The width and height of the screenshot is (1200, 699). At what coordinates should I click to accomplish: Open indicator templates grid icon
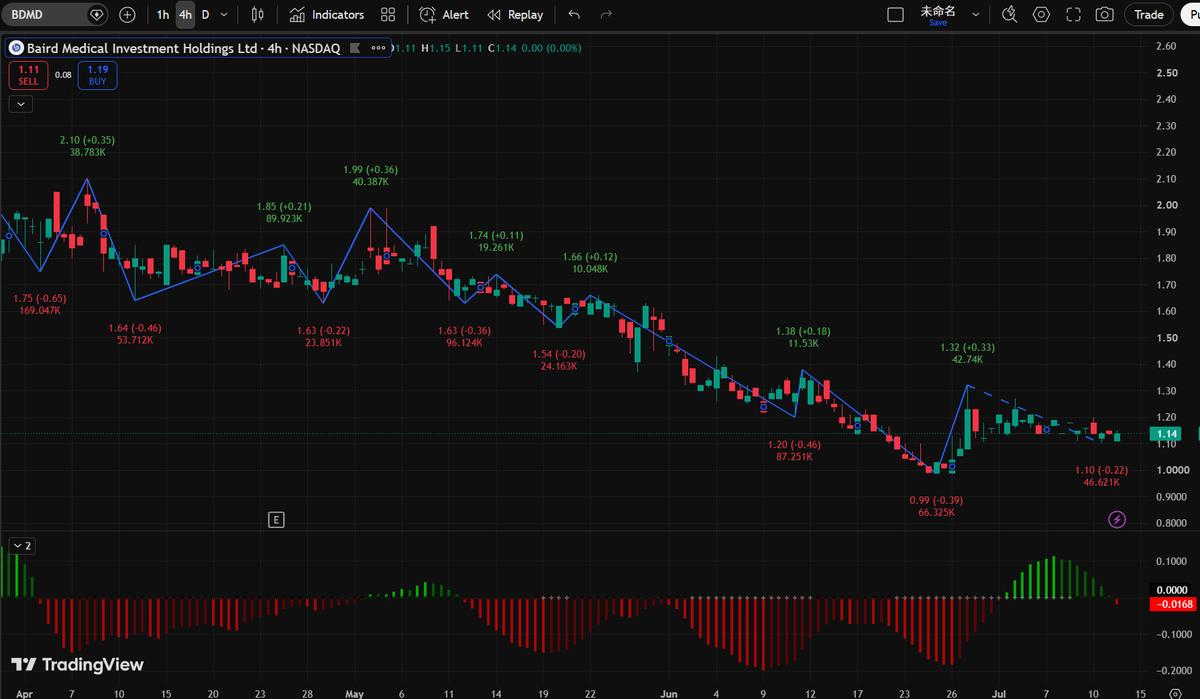388,15
